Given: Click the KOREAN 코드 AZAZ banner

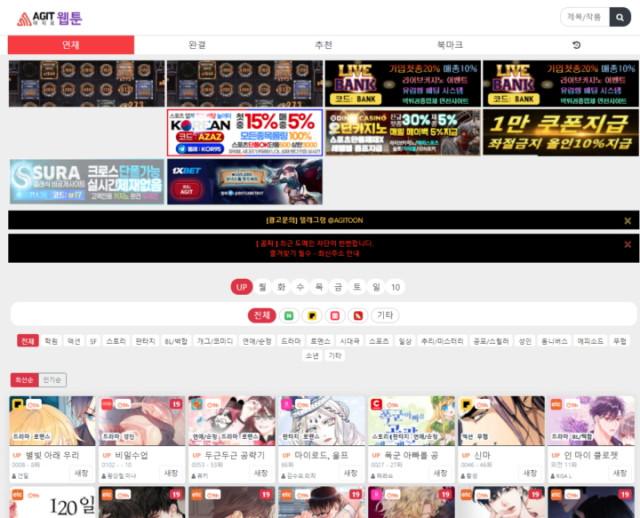Looking at the screenshot, I should (x=245, y=132).
